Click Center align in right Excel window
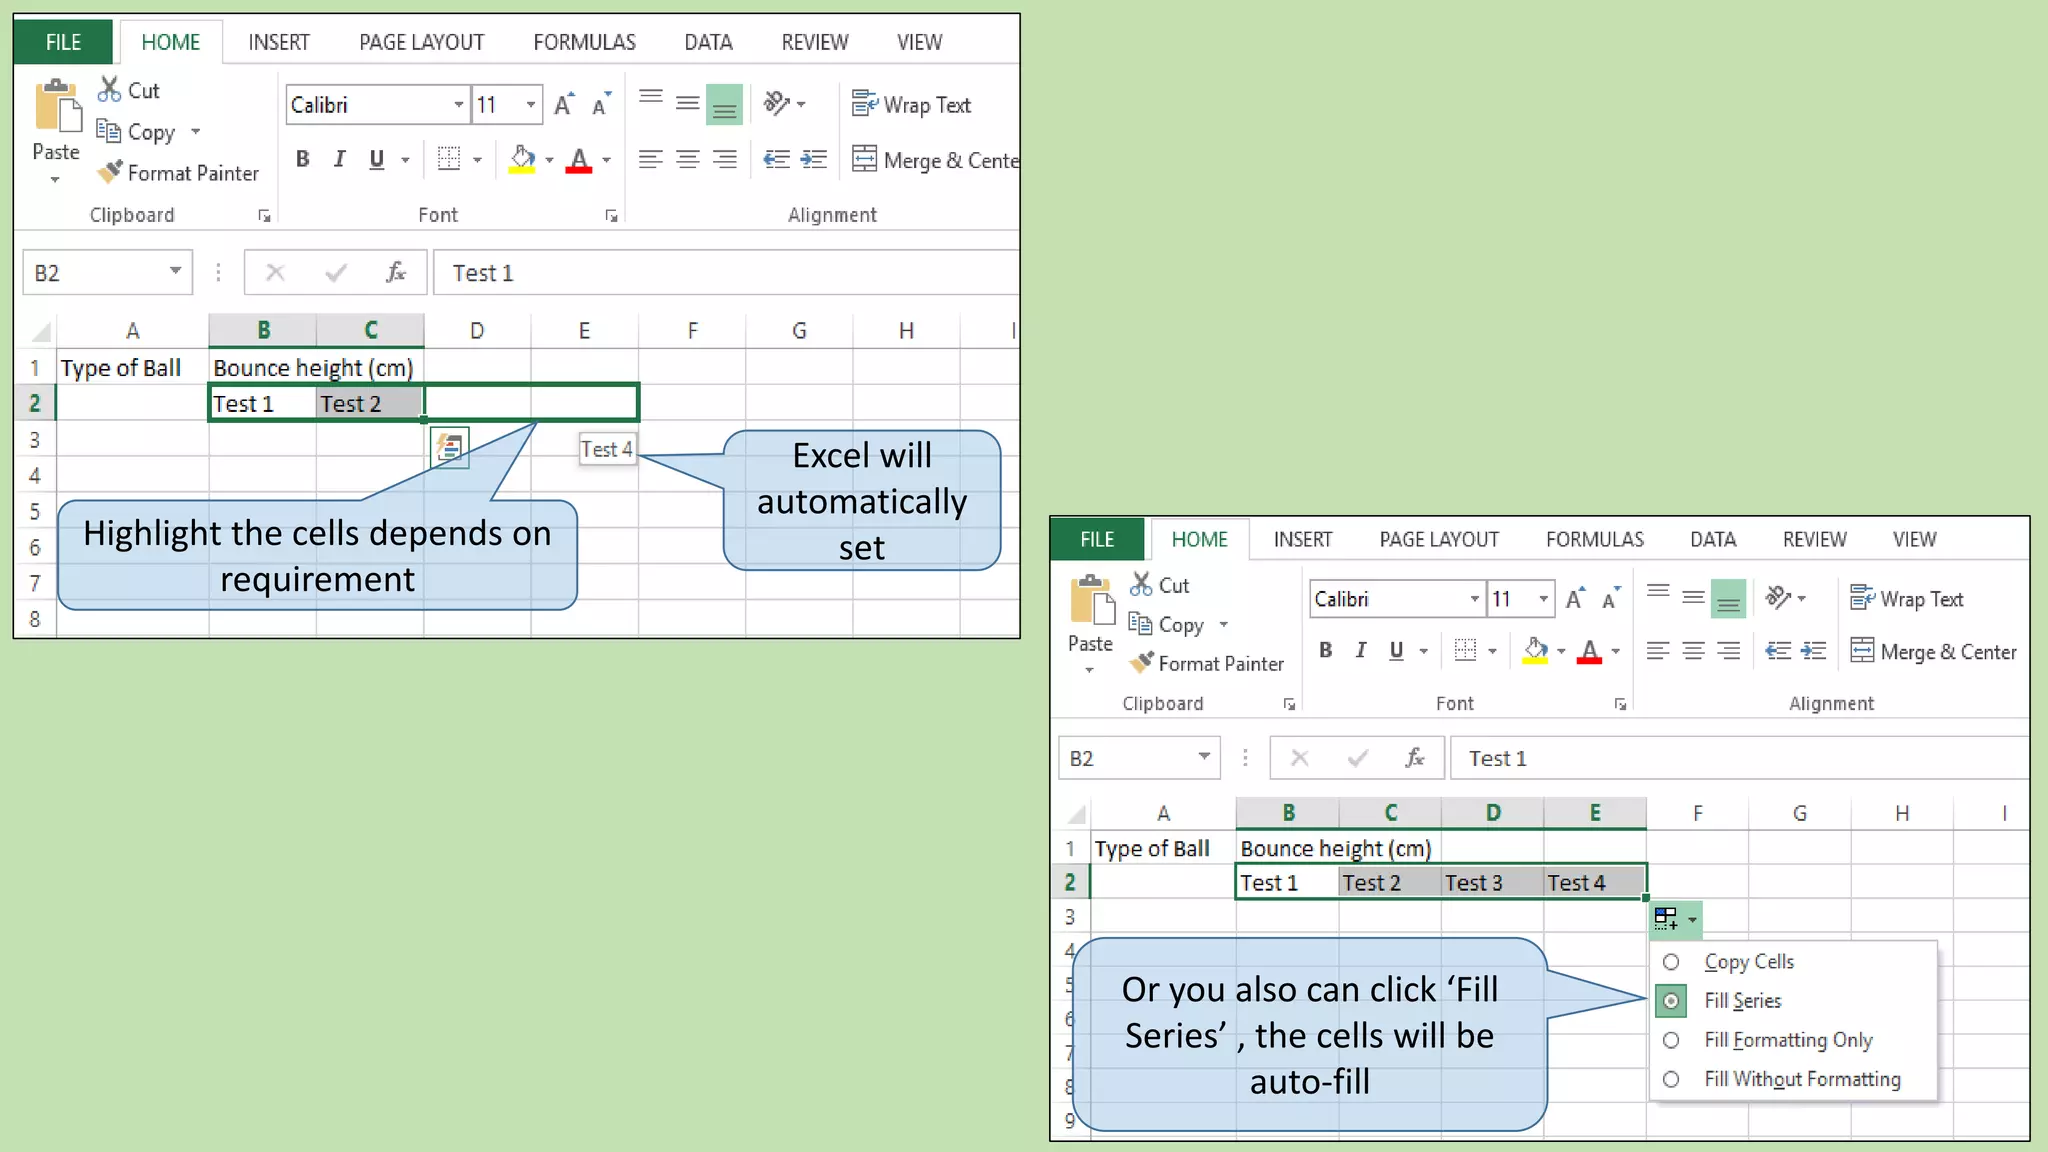The width and height of the screenshot is (2048, 1152). tap(1693, 651)
